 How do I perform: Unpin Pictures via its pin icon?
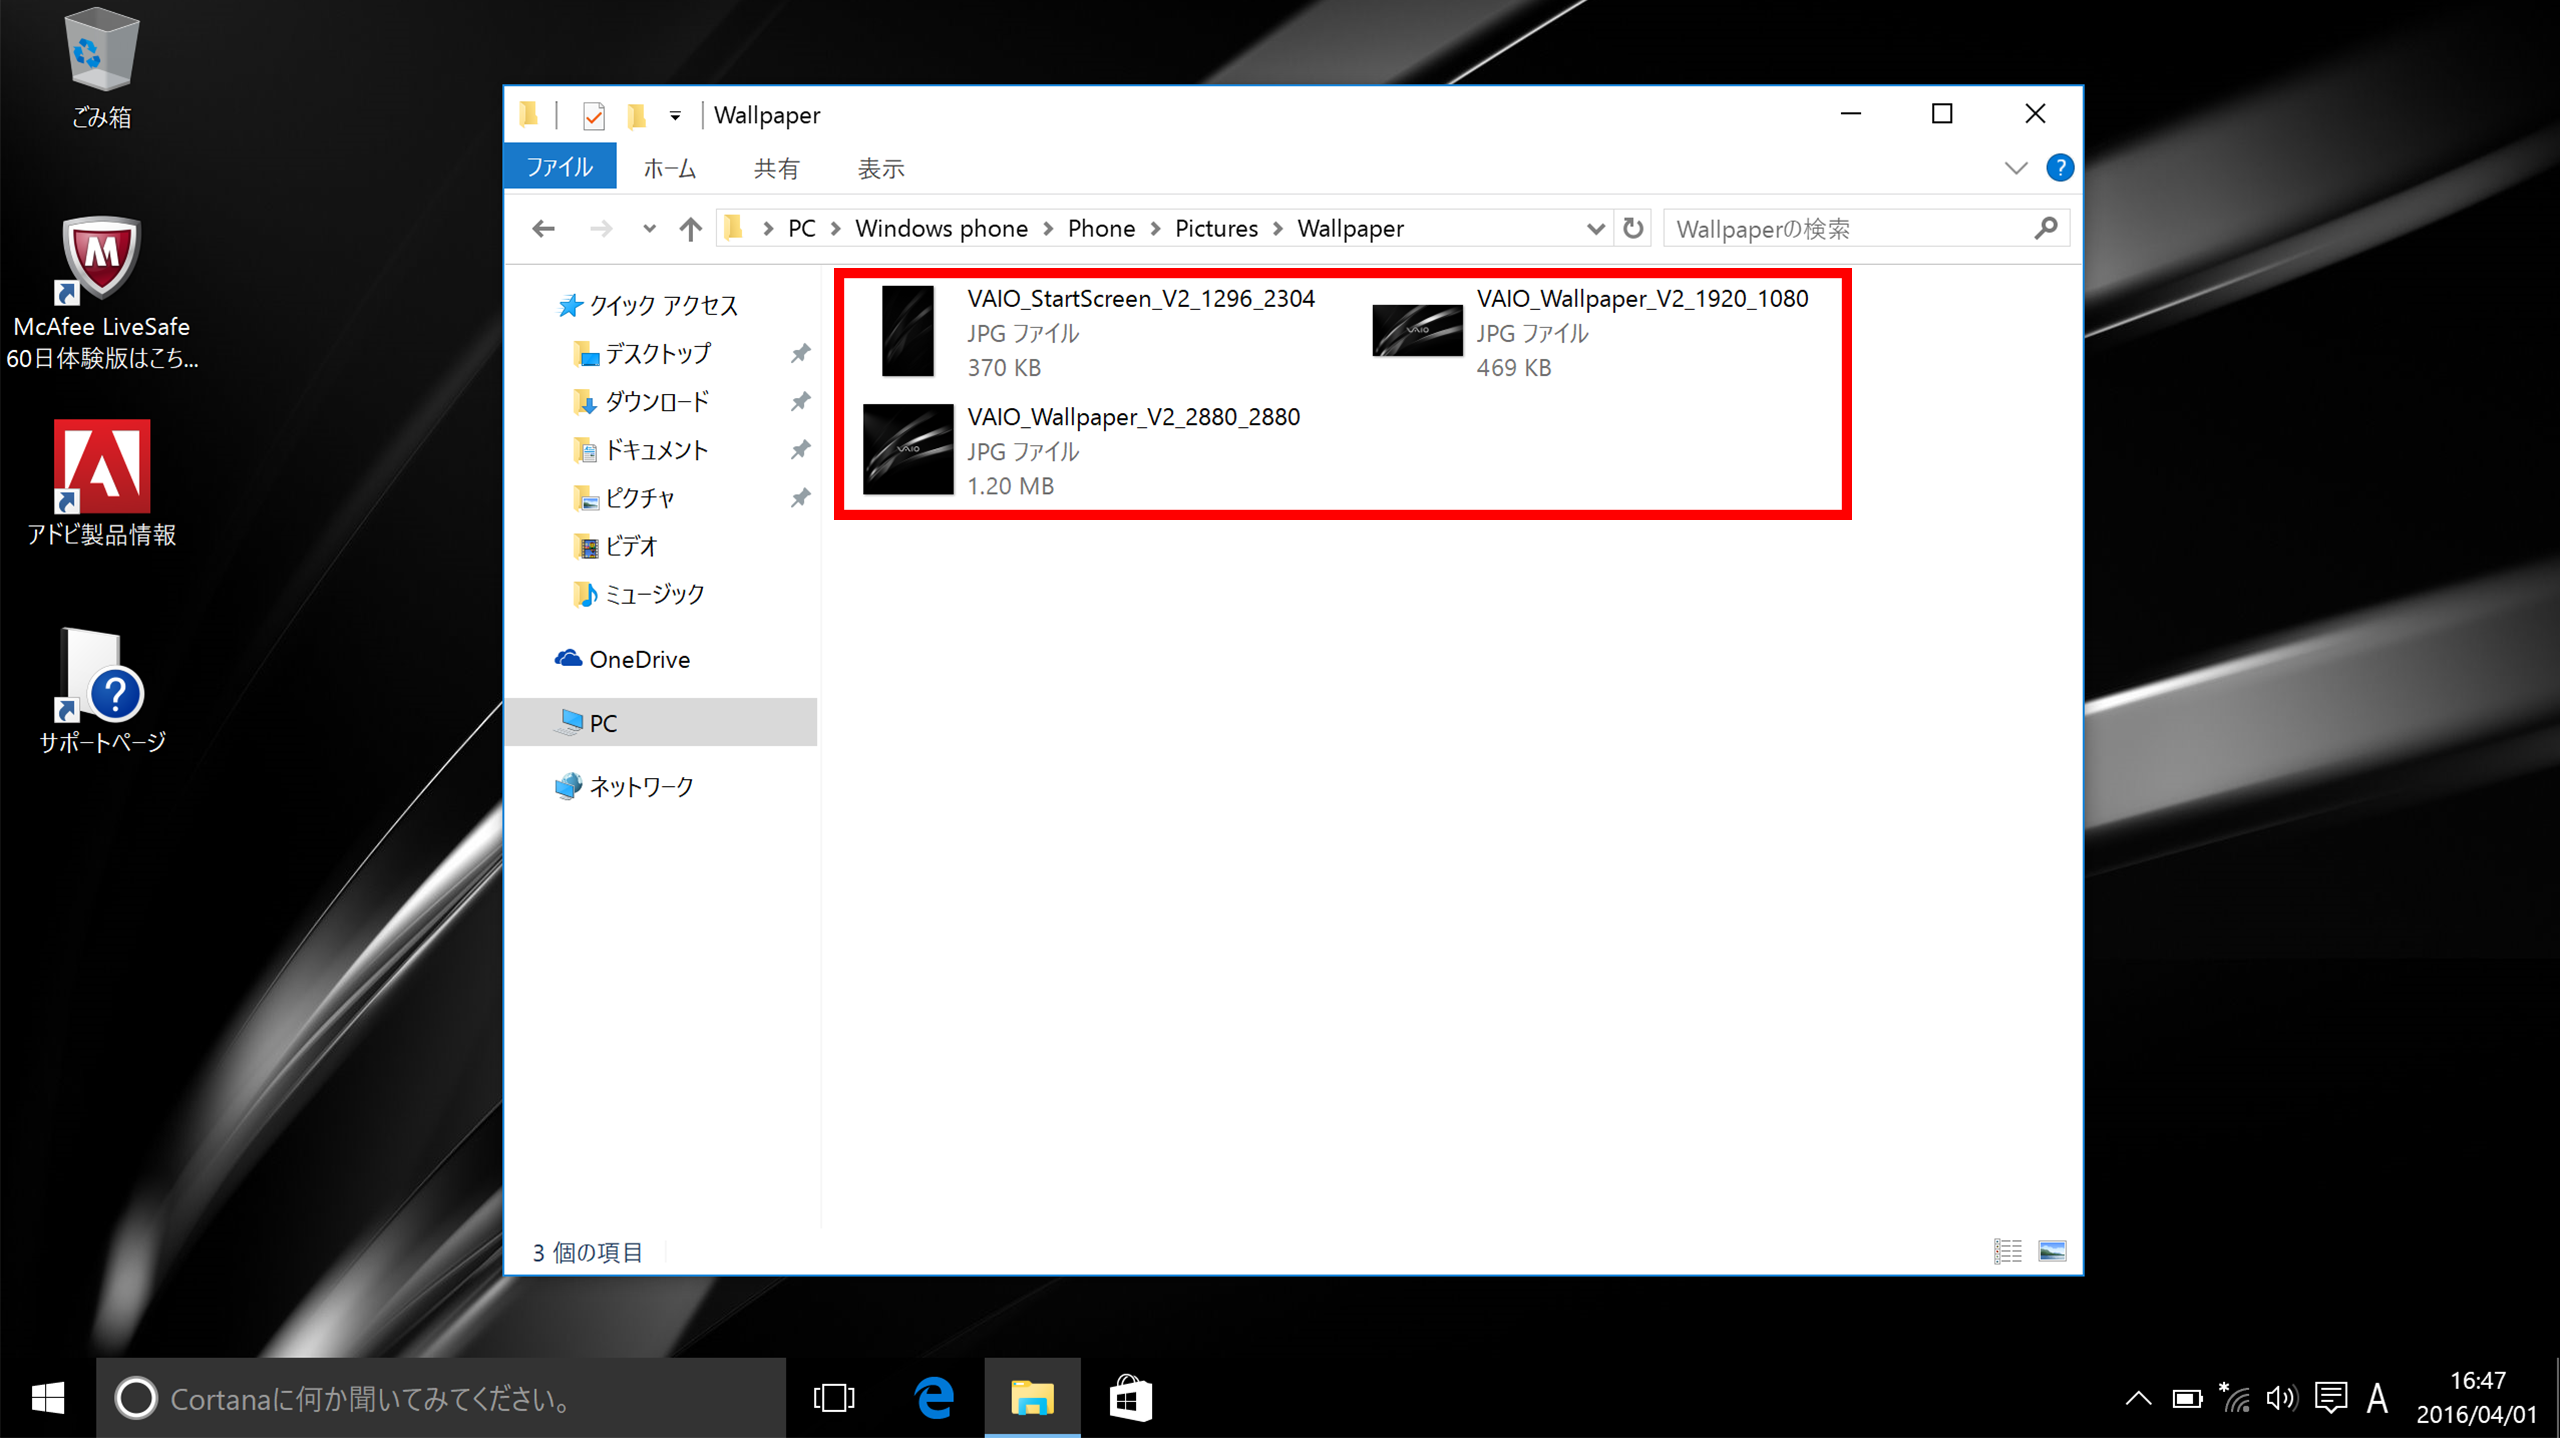[800, 497]
